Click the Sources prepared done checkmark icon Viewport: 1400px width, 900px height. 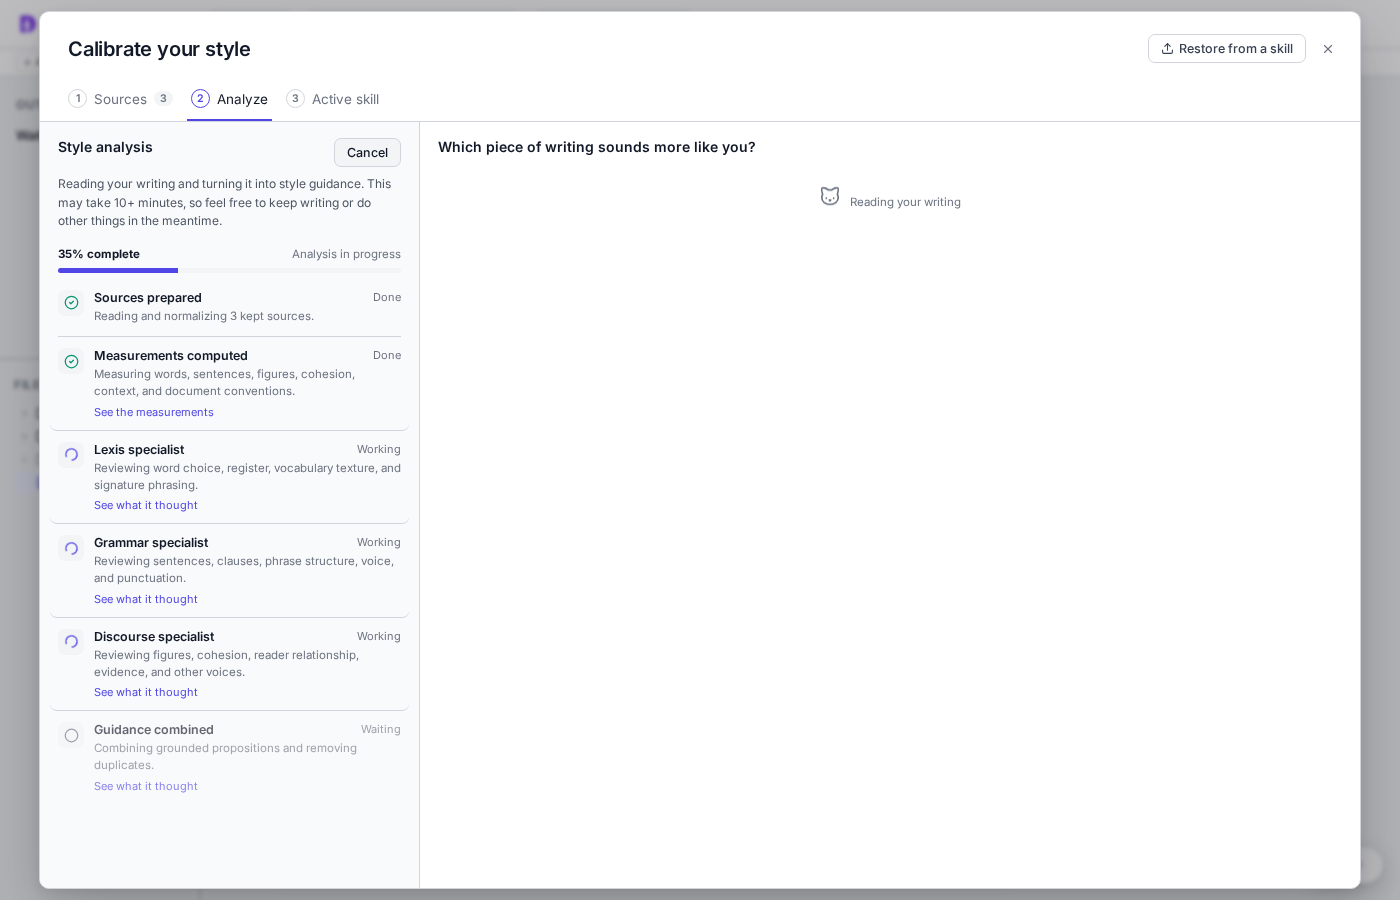[71, 302]
